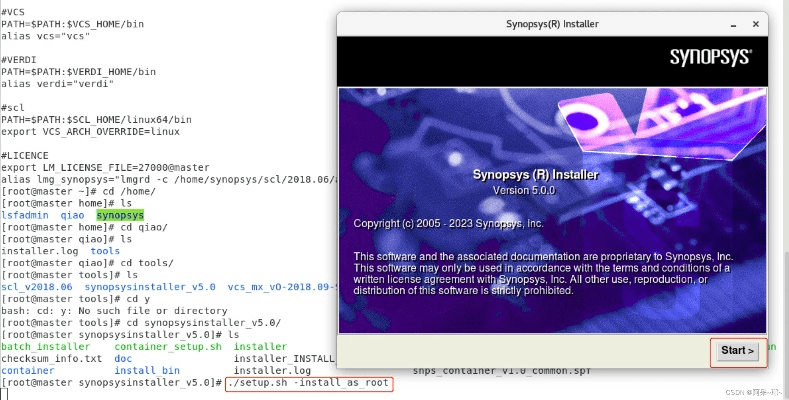Click 'batch_installer' file in the terminal listing

pyautogui.click(x=45, y=346)
